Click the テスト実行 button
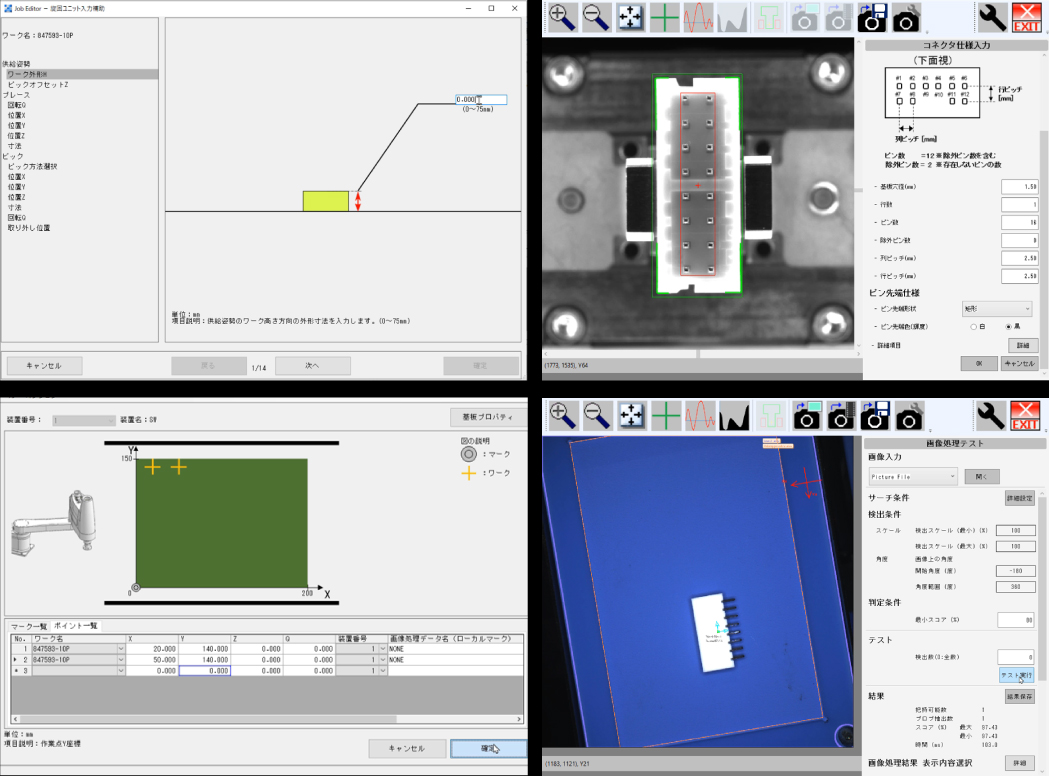Image resolution: width=1049 pixels, height=776 pixels. tap(1016, 676)
